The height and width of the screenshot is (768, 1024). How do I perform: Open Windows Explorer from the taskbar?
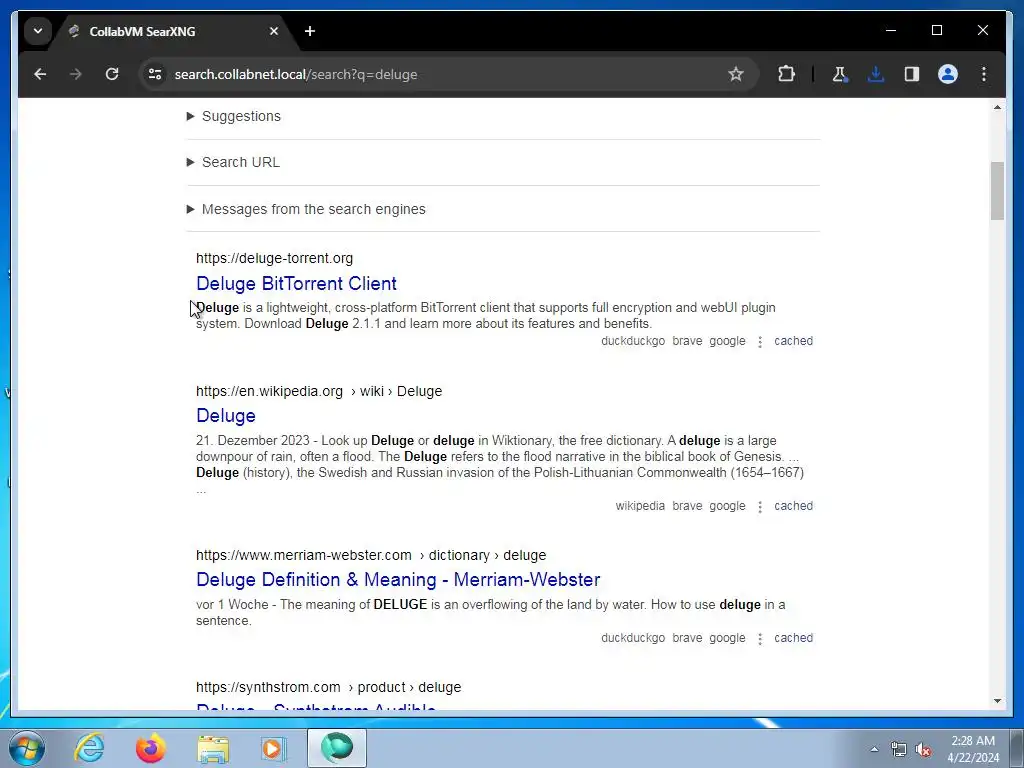(213, 748)
